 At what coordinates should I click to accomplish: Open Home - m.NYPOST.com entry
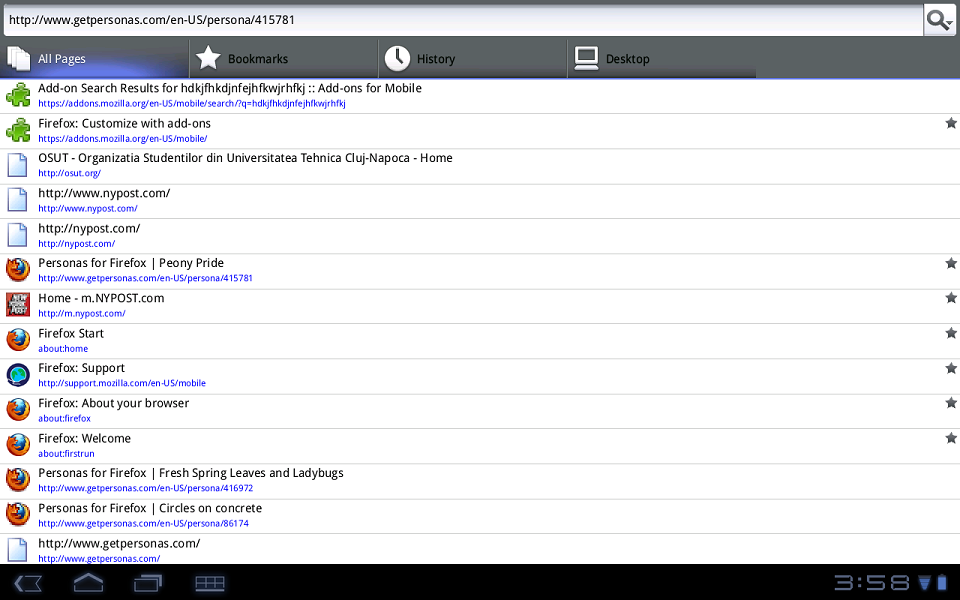pos(480,306)
